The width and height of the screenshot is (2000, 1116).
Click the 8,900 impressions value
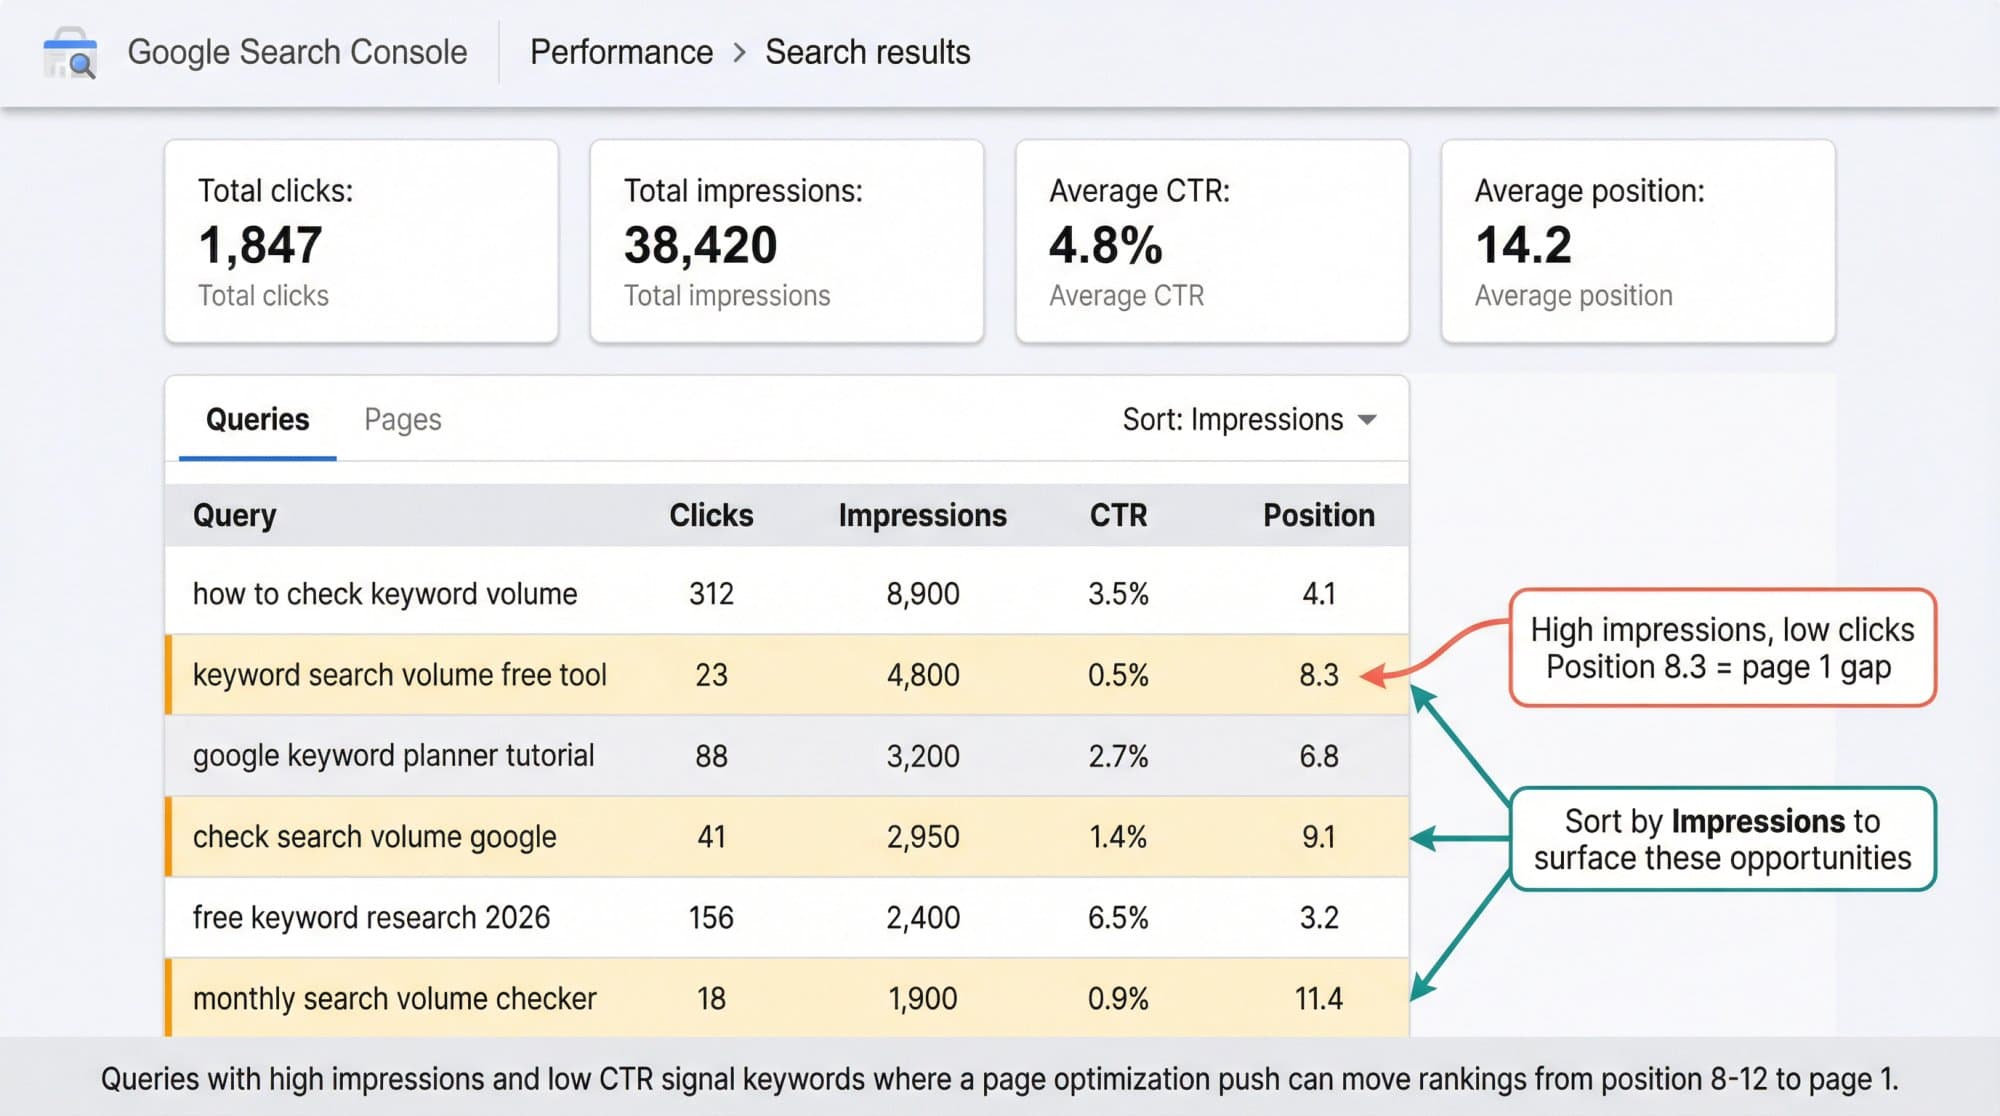click(922, 594)
